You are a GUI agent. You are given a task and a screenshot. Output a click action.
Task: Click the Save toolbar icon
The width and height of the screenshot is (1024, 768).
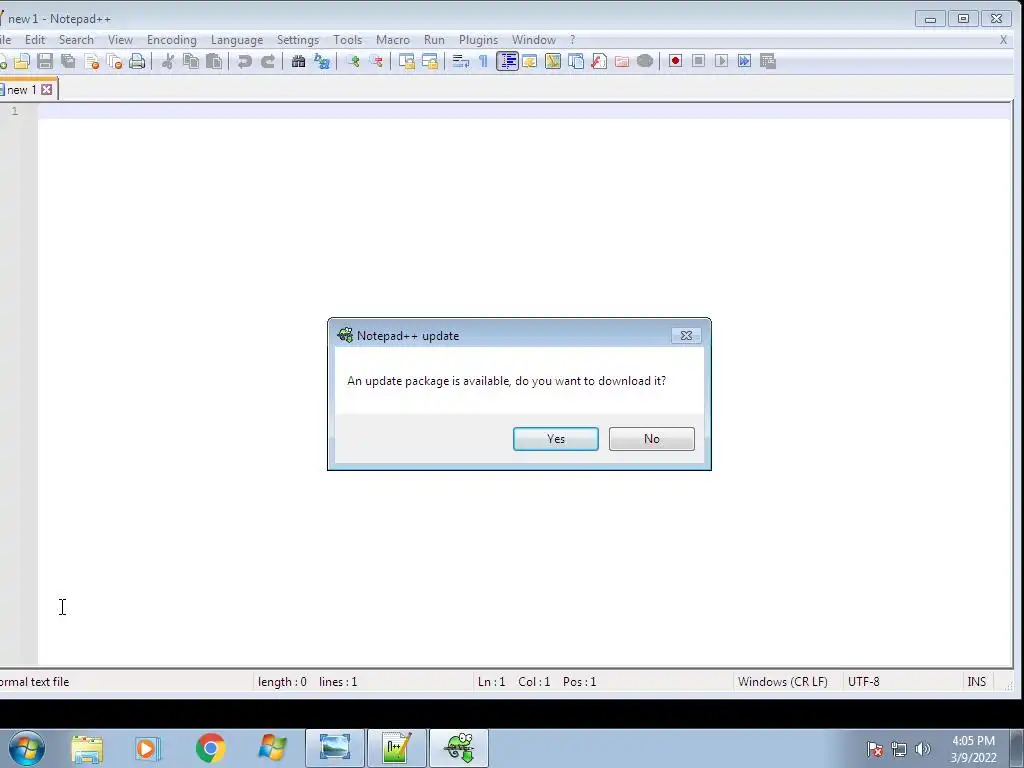click(x=45, y=61)
